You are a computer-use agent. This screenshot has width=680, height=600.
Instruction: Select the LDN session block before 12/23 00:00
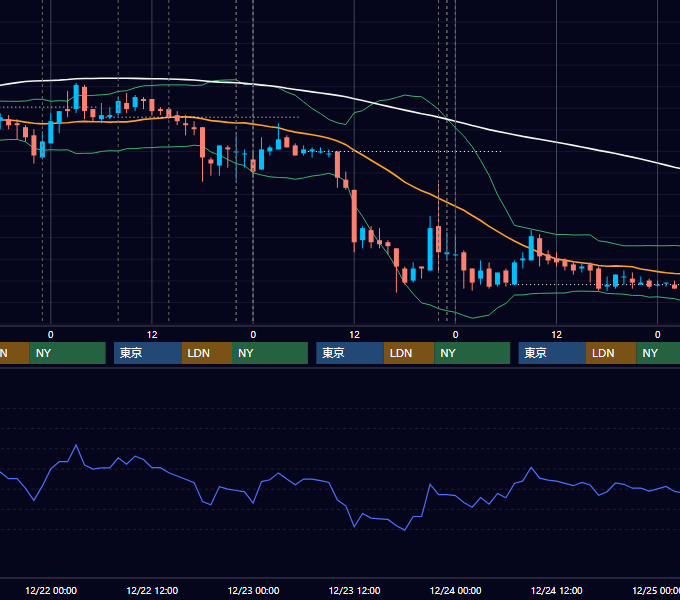click(206, 353)
